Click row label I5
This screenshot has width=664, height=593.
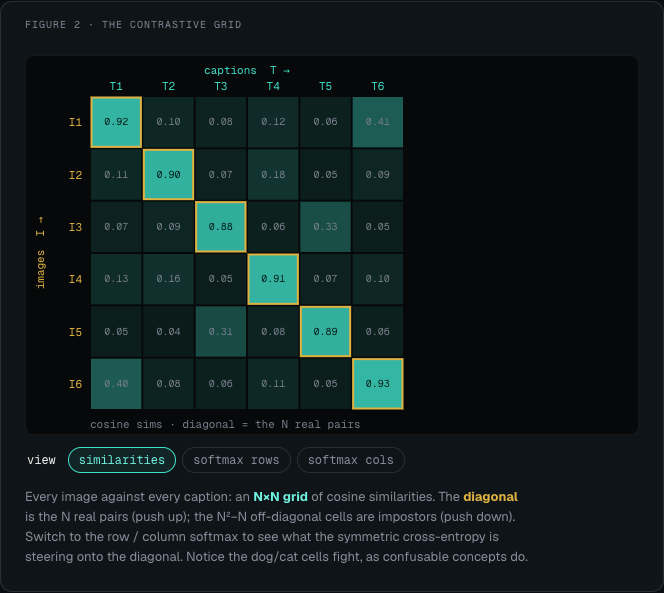(75, 332)
